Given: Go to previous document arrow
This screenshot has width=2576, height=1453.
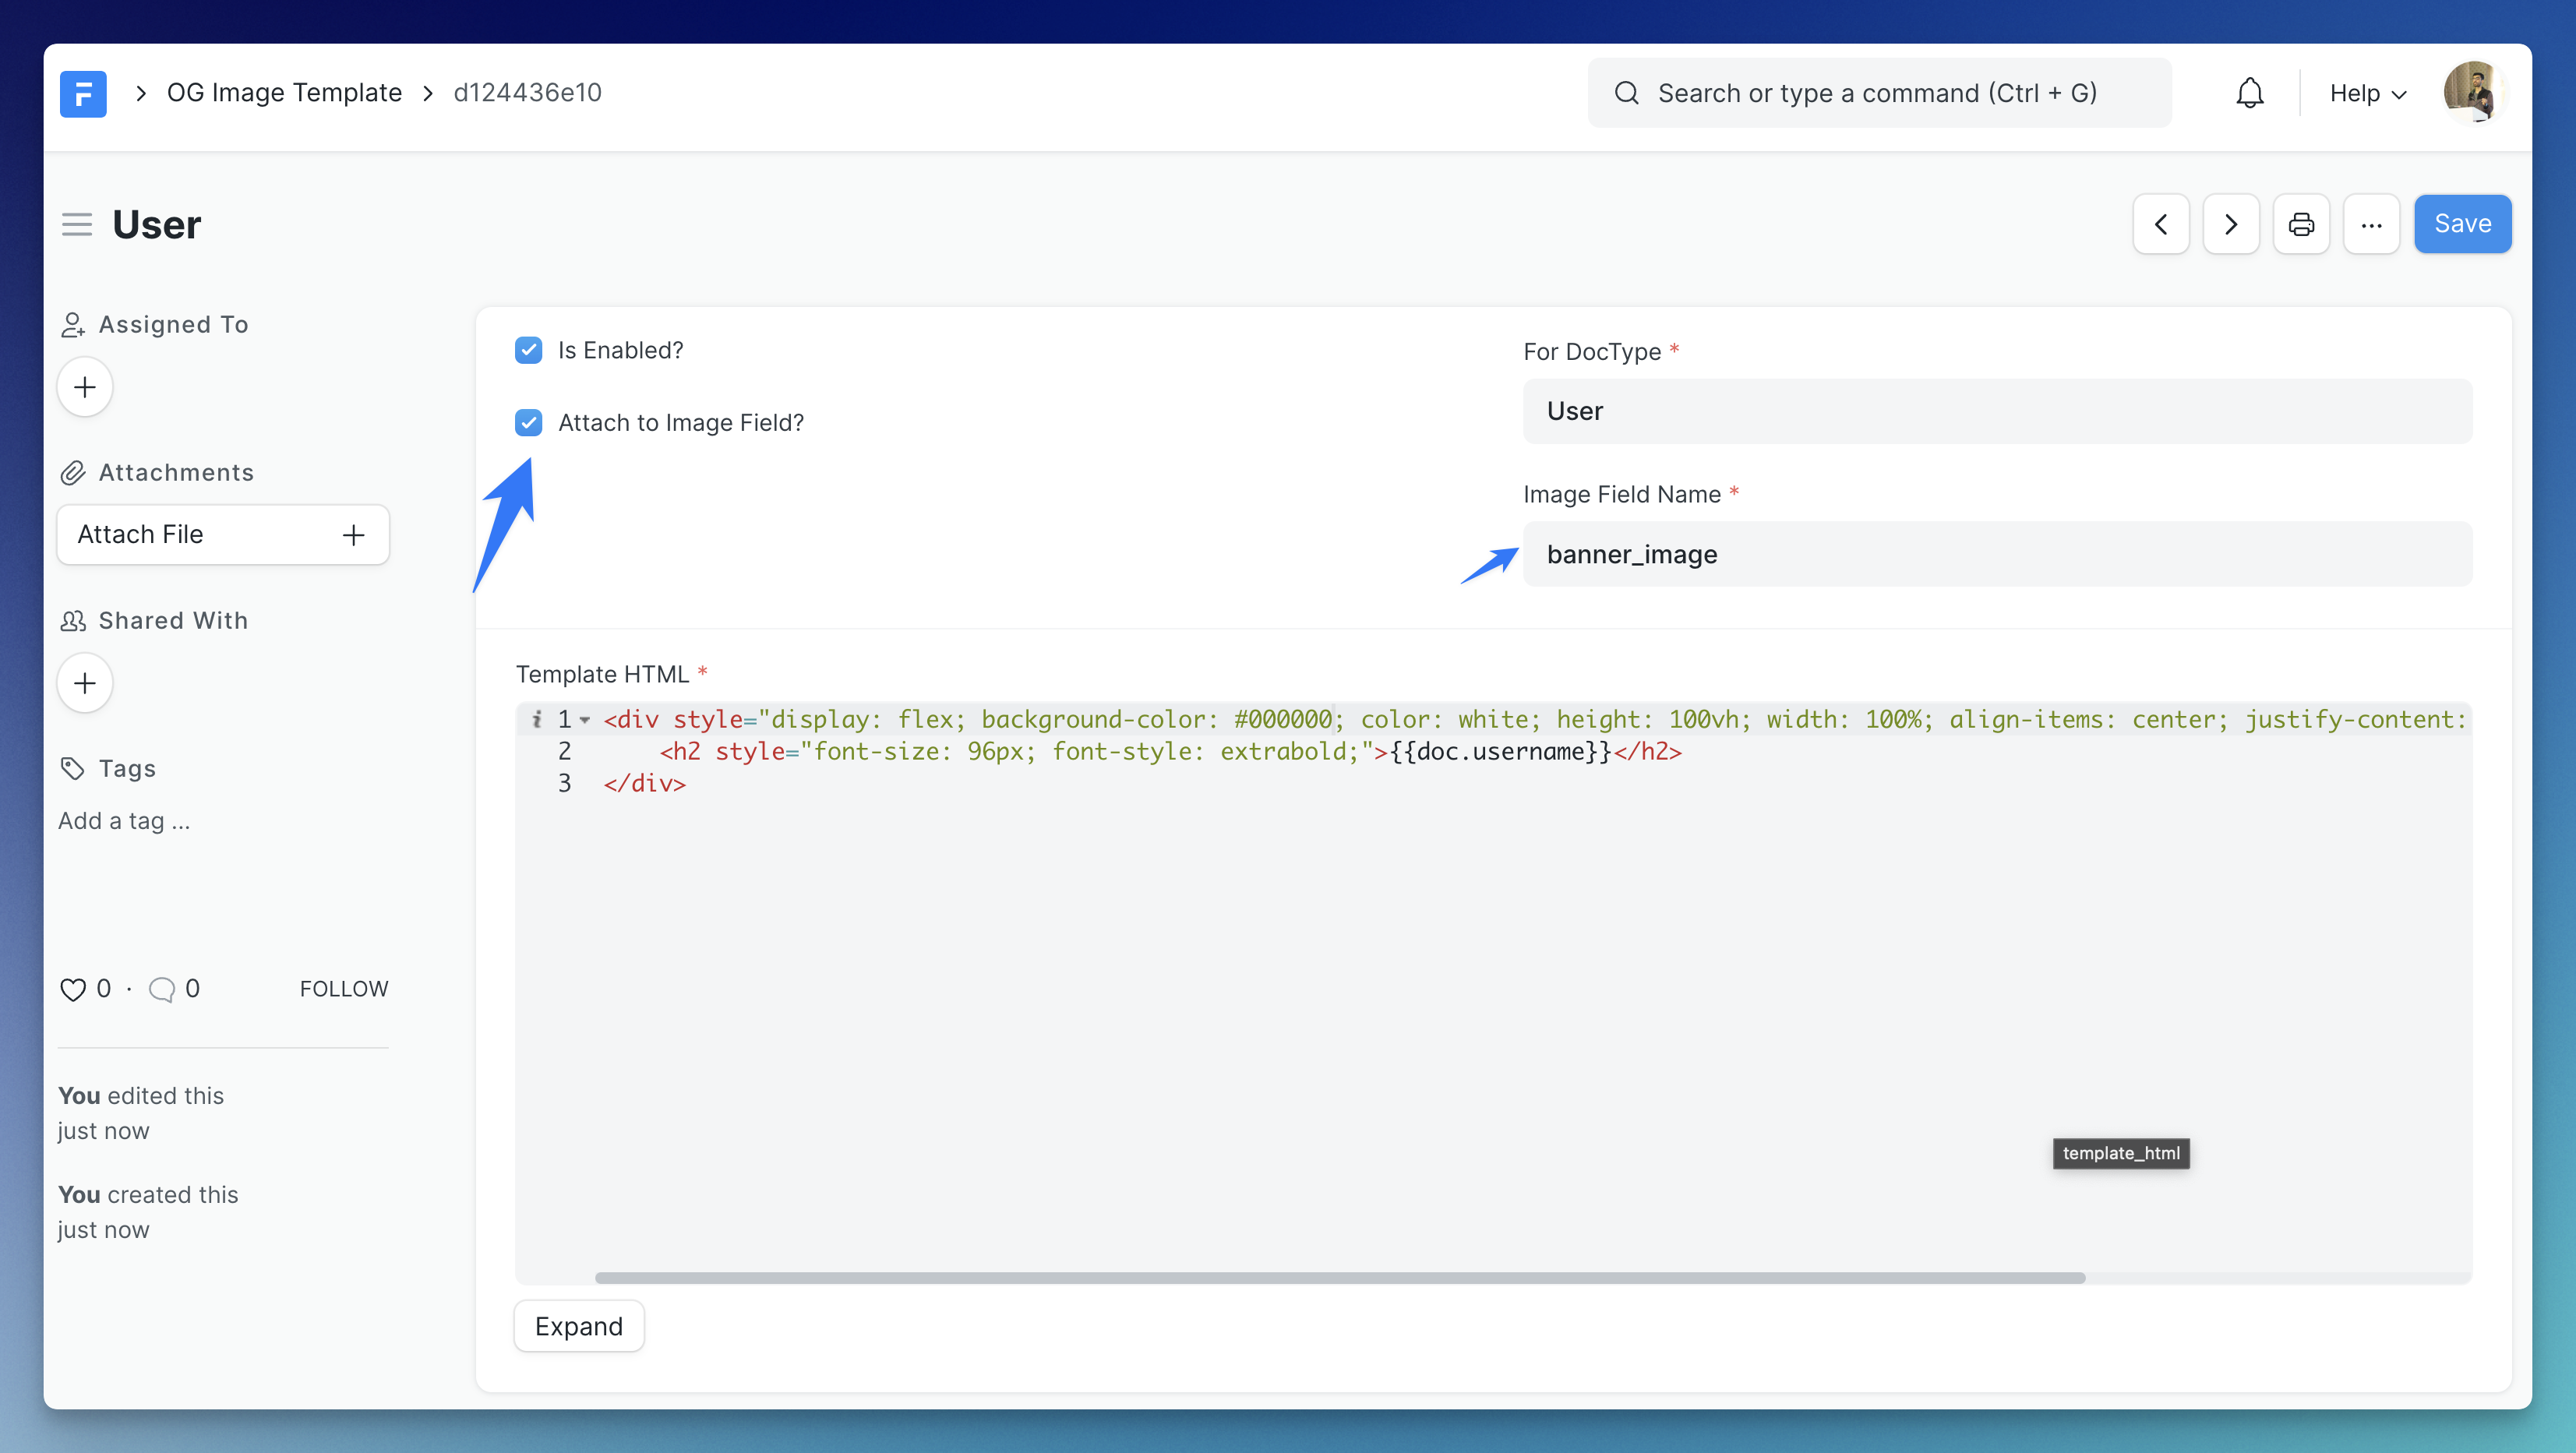Looking at the screenshot, I should 2161,224.
